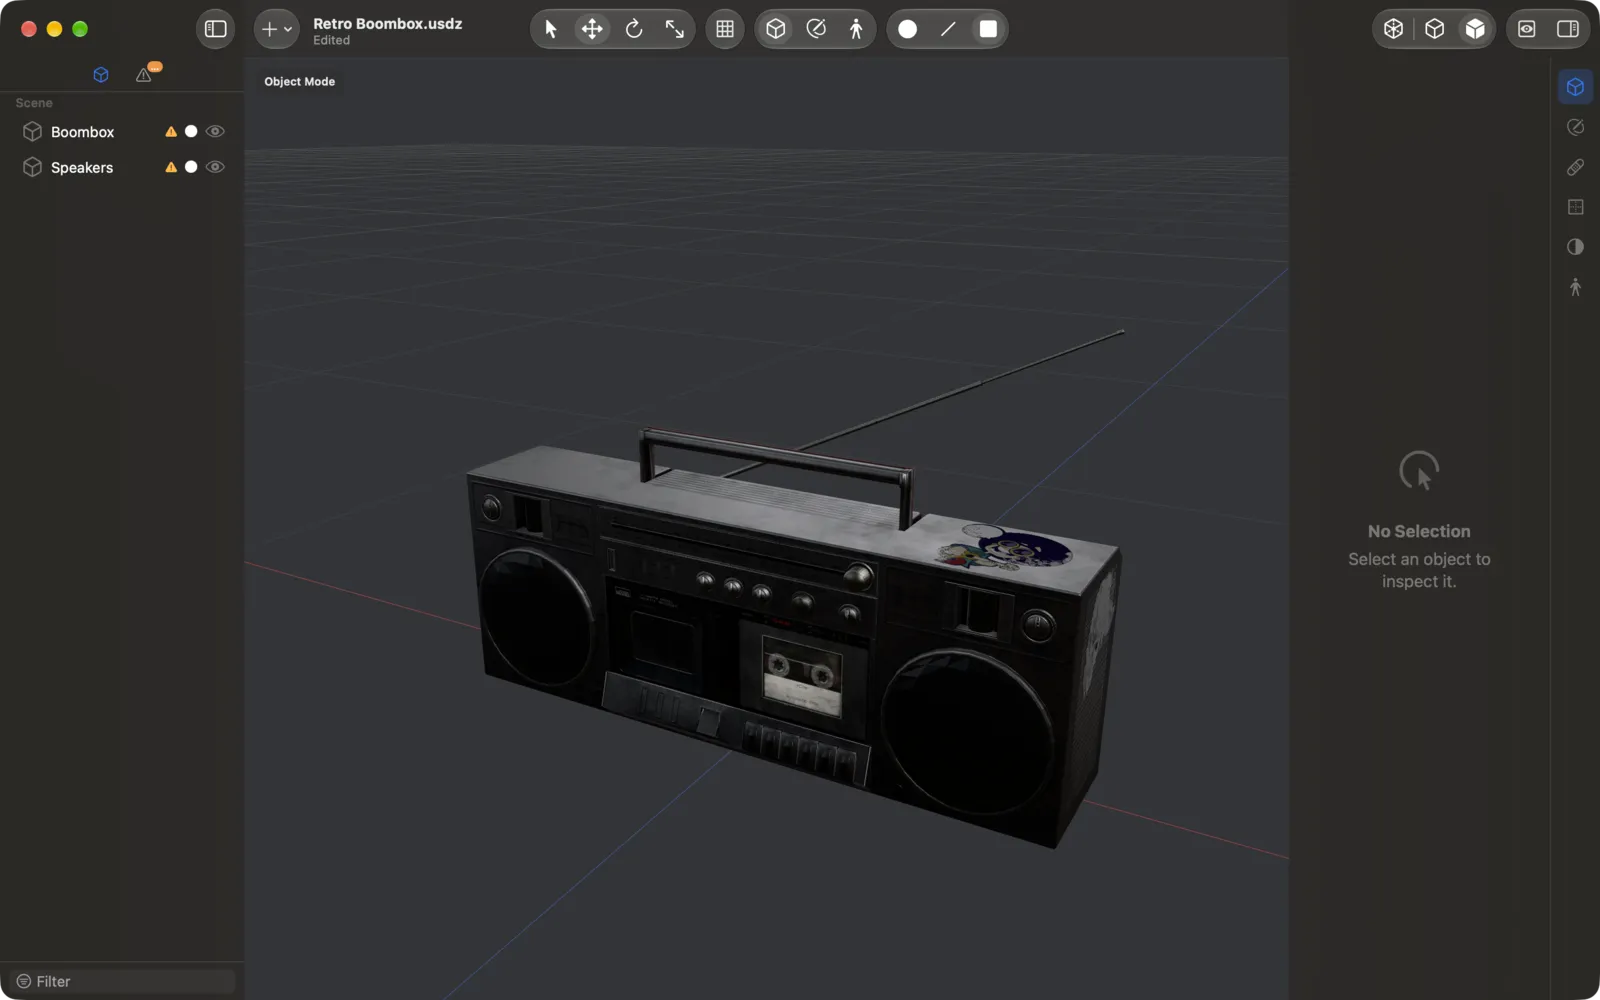
Task: Select the Boombox object row
Action: click(x=122, y=132)
